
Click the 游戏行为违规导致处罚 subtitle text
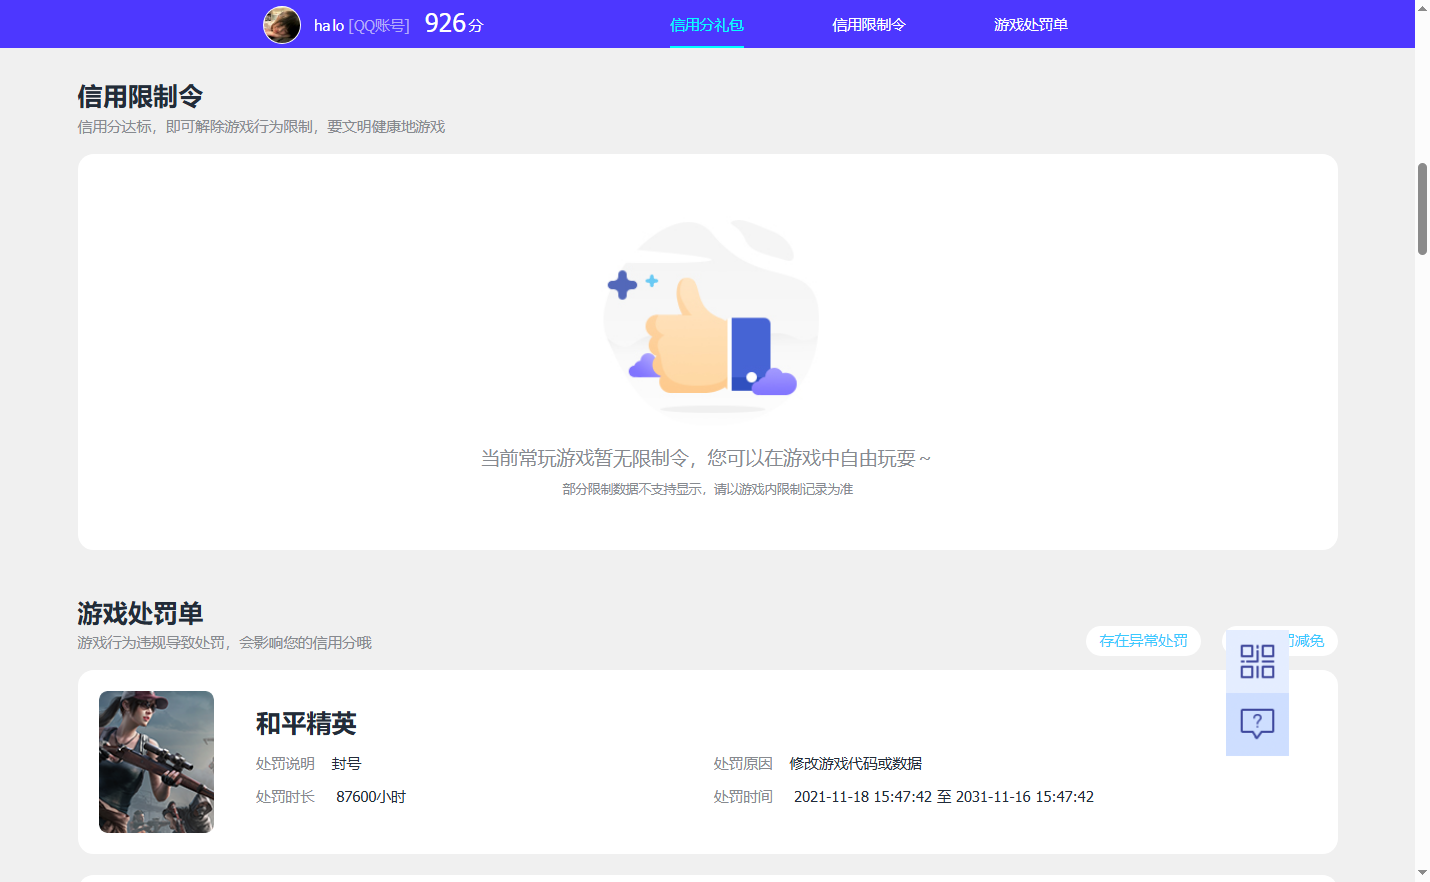pos(224,643)
